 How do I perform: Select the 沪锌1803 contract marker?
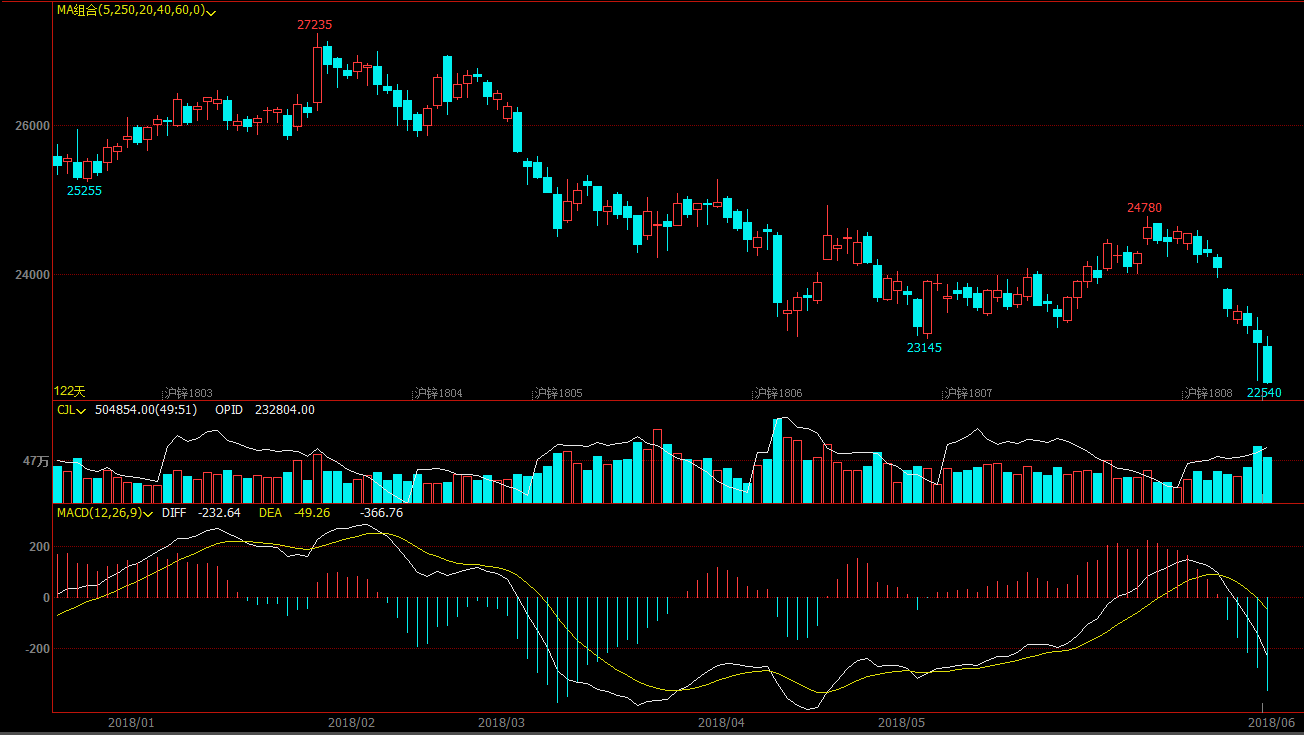click(x=189, y=393)
